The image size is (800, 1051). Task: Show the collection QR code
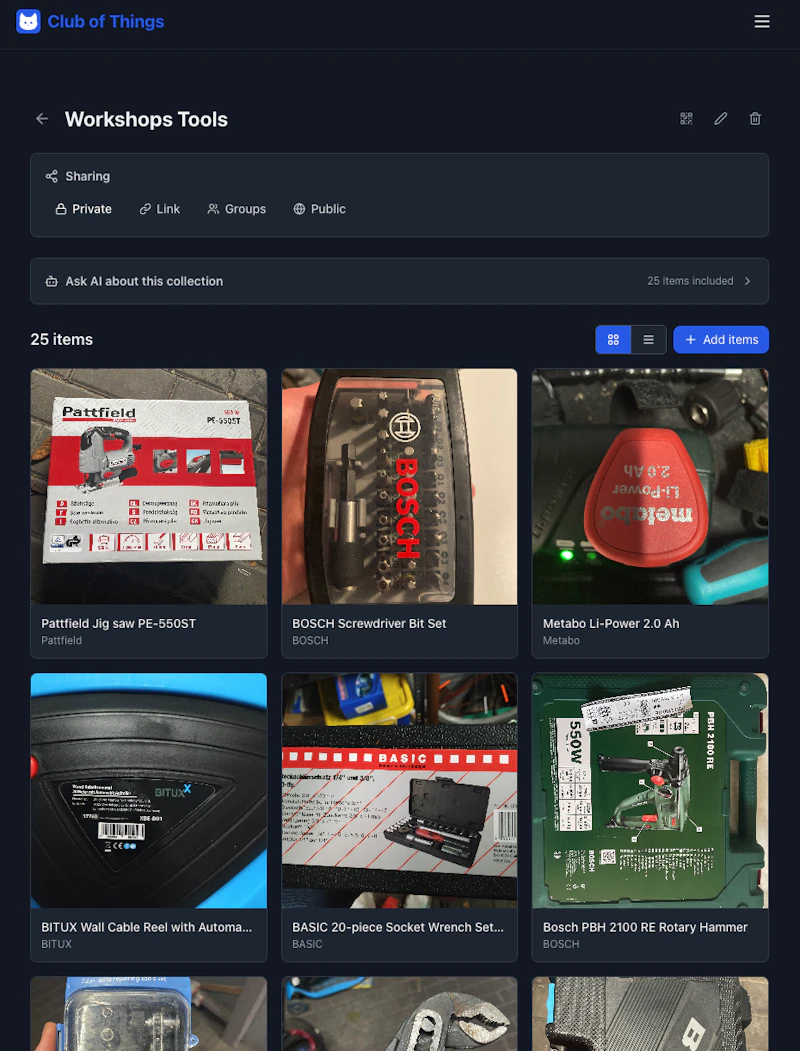686,119
